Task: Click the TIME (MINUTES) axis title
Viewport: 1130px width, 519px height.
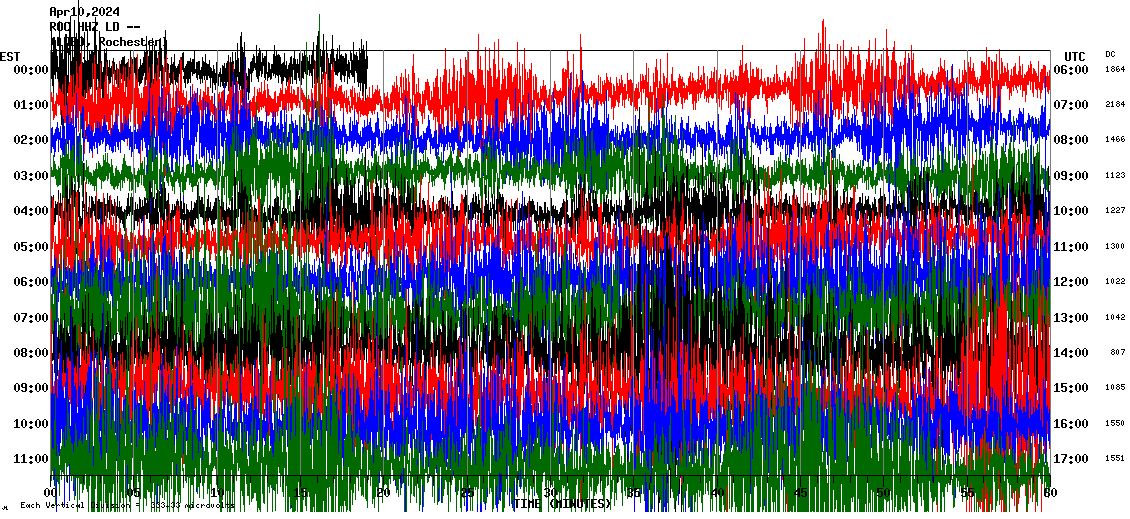Action: [x=563, y=504]
